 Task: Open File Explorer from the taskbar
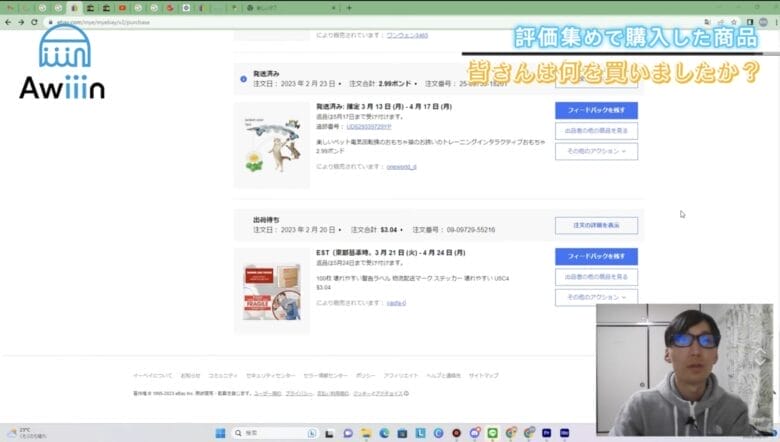click(x=366, y=433)
